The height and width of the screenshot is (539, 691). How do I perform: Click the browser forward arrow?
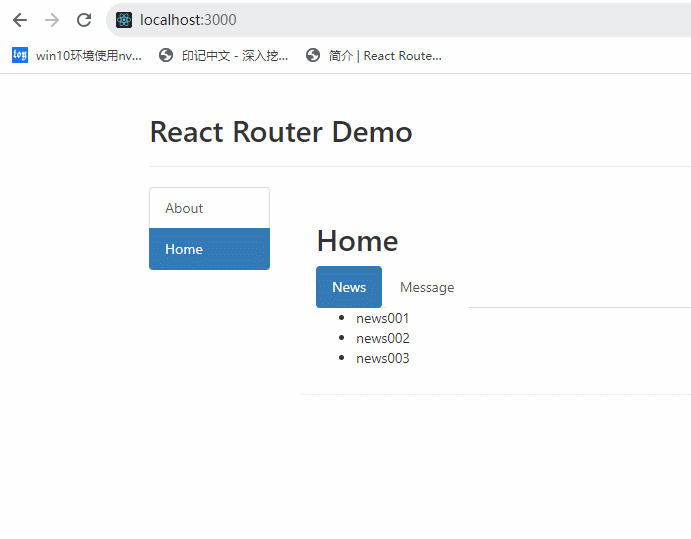(x=52, y=20)
